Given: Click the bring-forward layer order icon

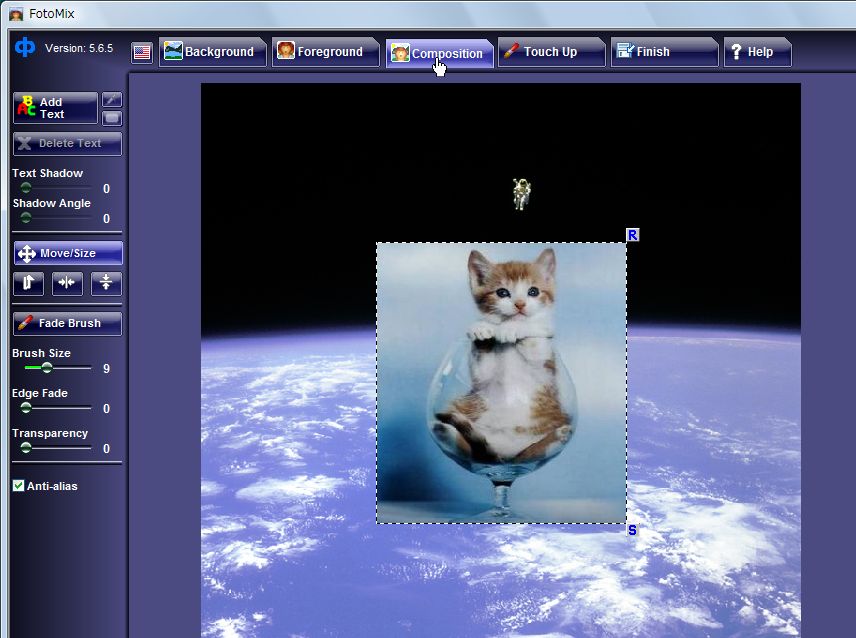Looking at the screenshot, I should pos(28,283).
